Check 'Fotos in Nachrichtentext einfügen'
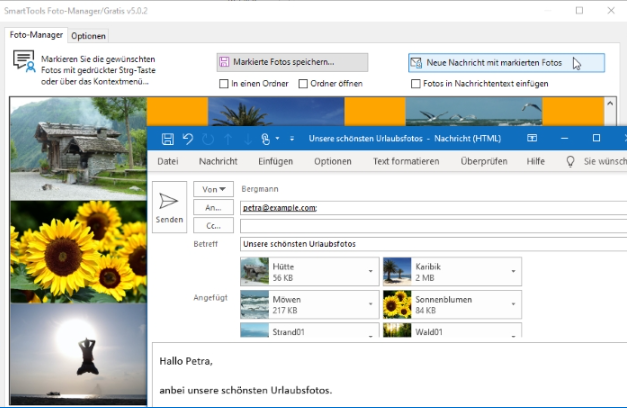This screenshot has height=408, width=627. [x=416, y=84]
